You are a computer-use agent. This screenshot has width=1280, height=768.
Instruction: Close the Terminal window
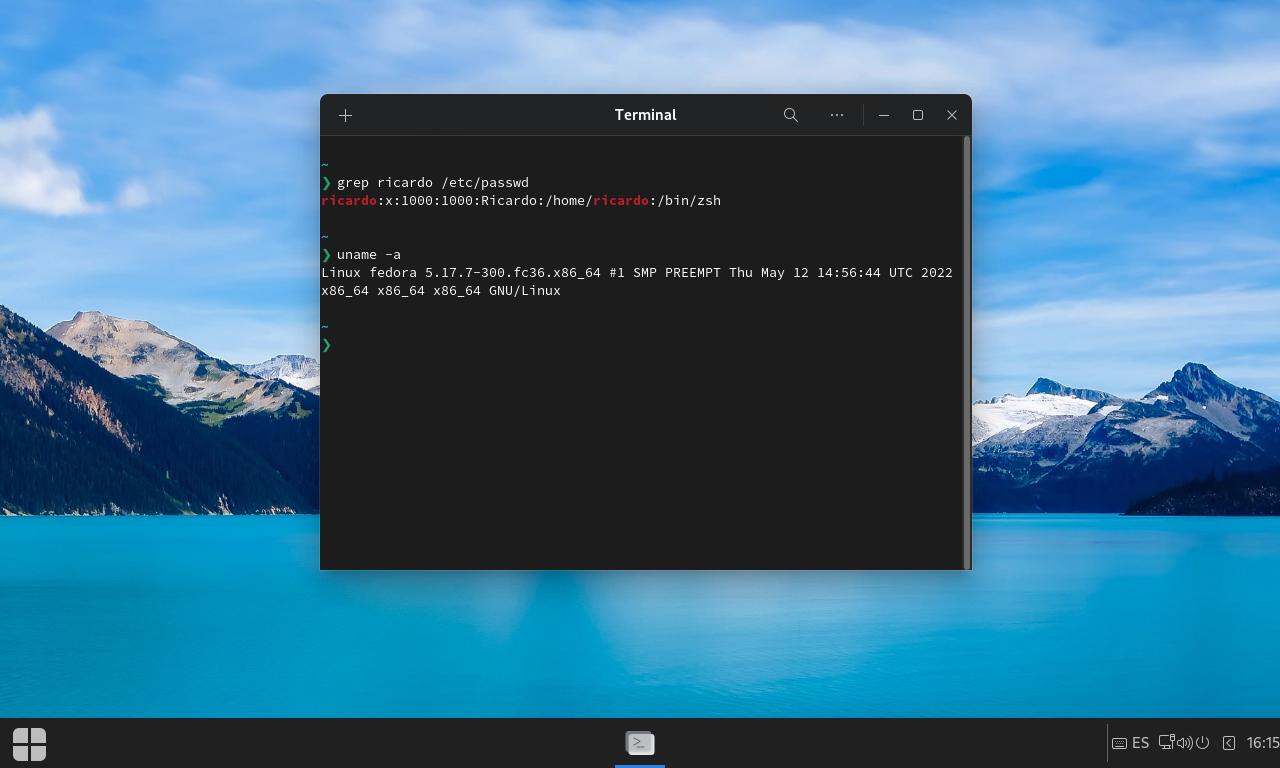coord(952,115)
